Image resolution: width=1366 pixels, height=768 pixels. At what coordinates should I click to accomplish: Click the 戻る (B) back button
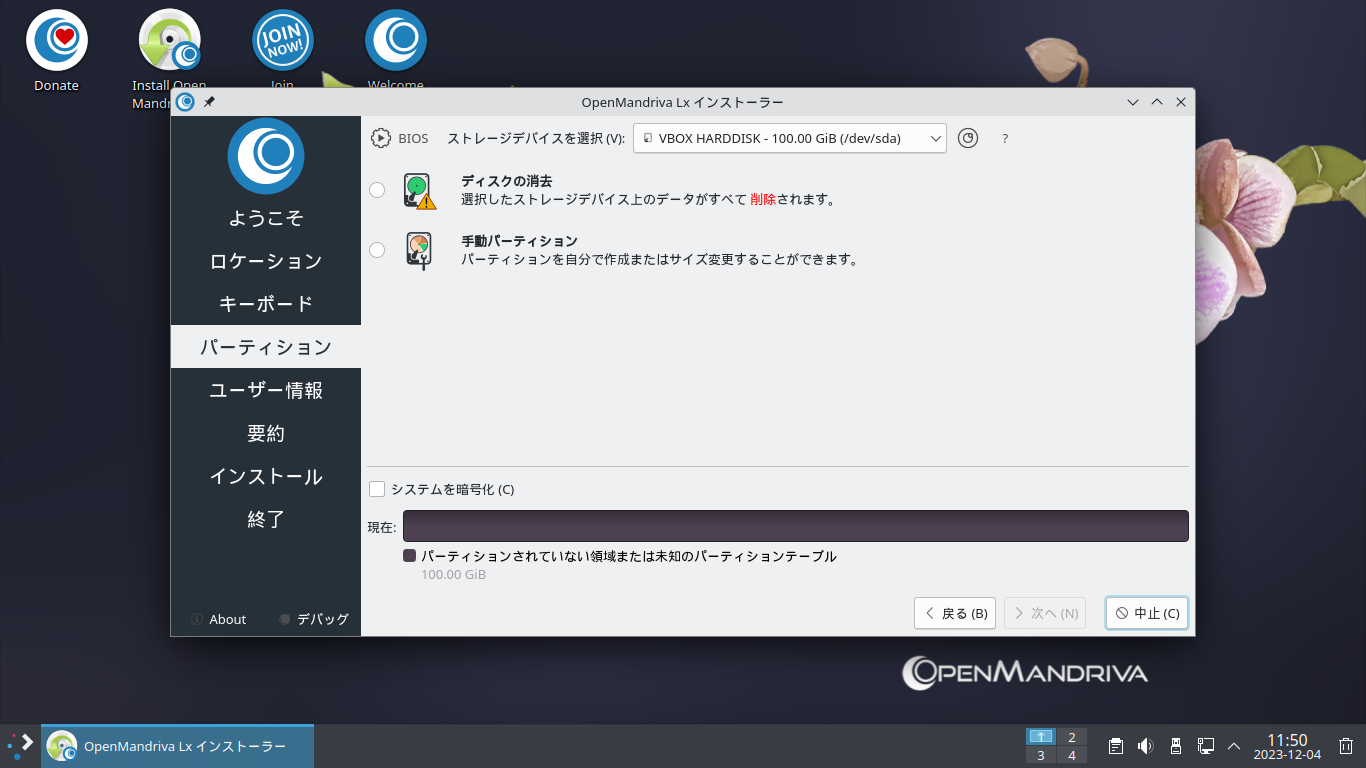coord(955,613)
